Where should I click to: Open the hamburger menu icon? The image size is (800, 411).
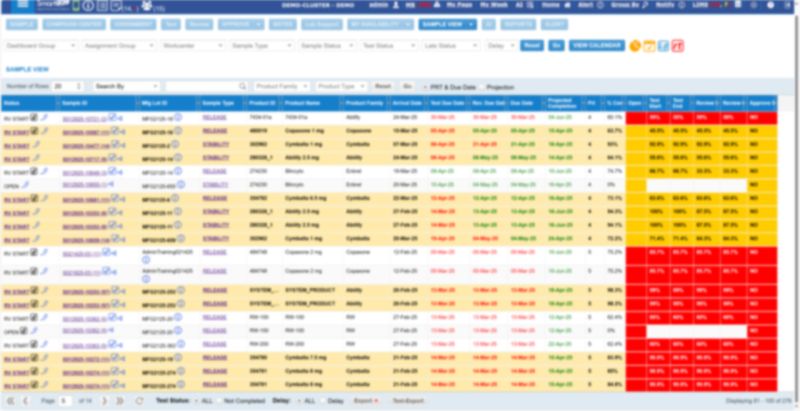pos(21,5)
